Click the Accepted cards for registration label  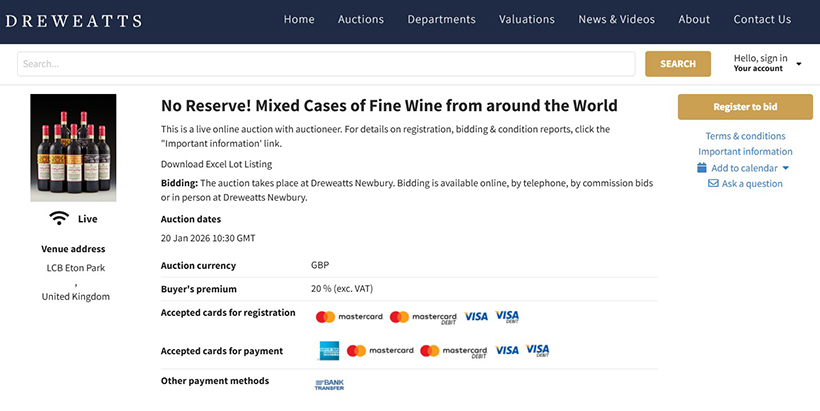[228, 313]
